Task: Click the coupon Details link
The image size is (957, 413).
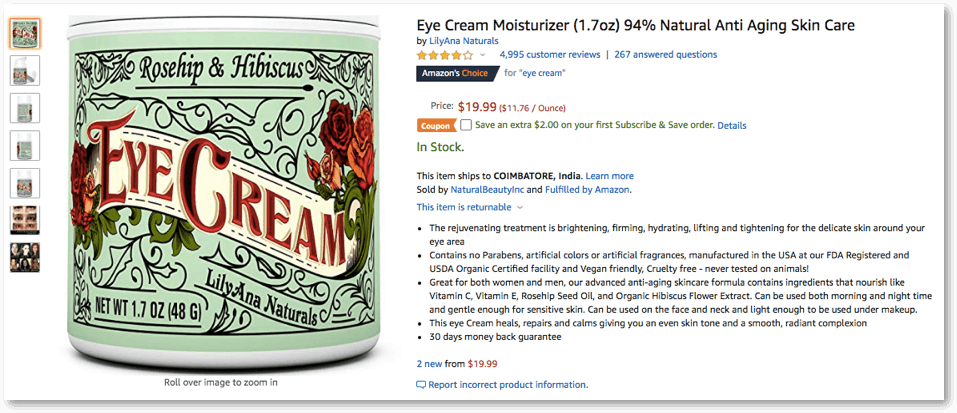Action: coord(731,126)
